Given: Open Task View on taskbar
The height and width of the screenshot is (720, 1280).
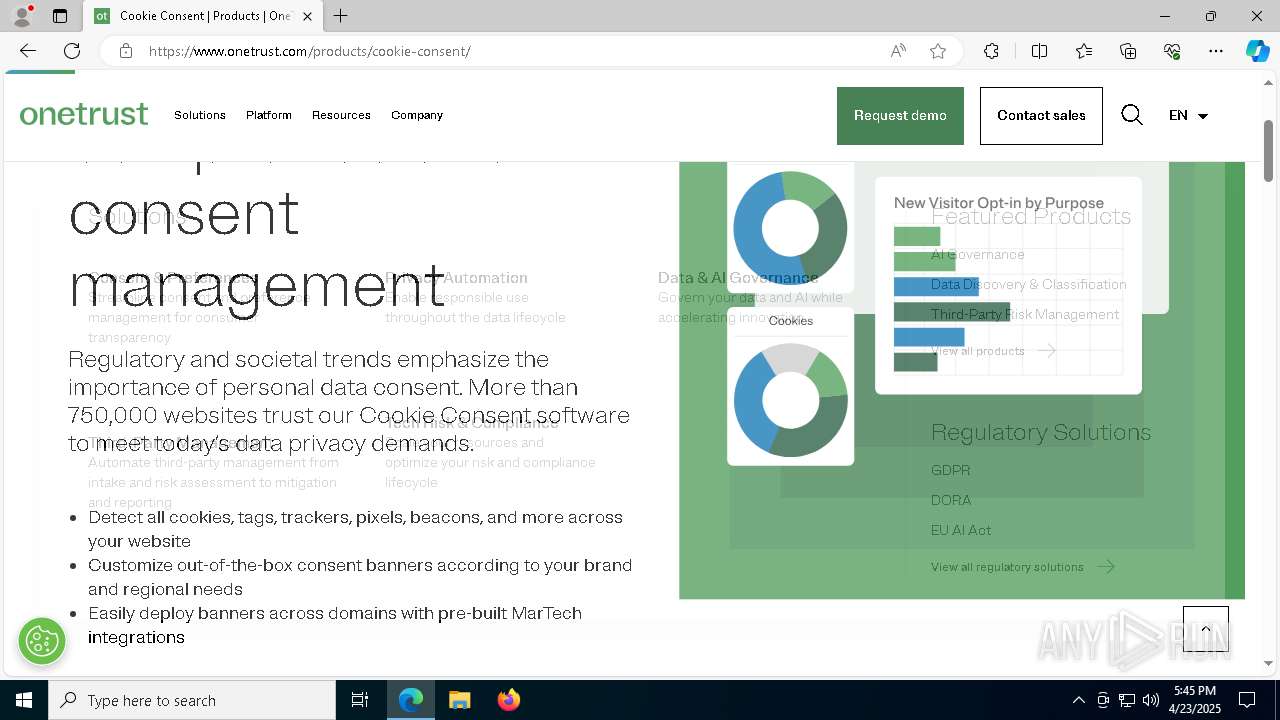Looking at the screenshot, I should pyautogui.click(x=360, y=700).
